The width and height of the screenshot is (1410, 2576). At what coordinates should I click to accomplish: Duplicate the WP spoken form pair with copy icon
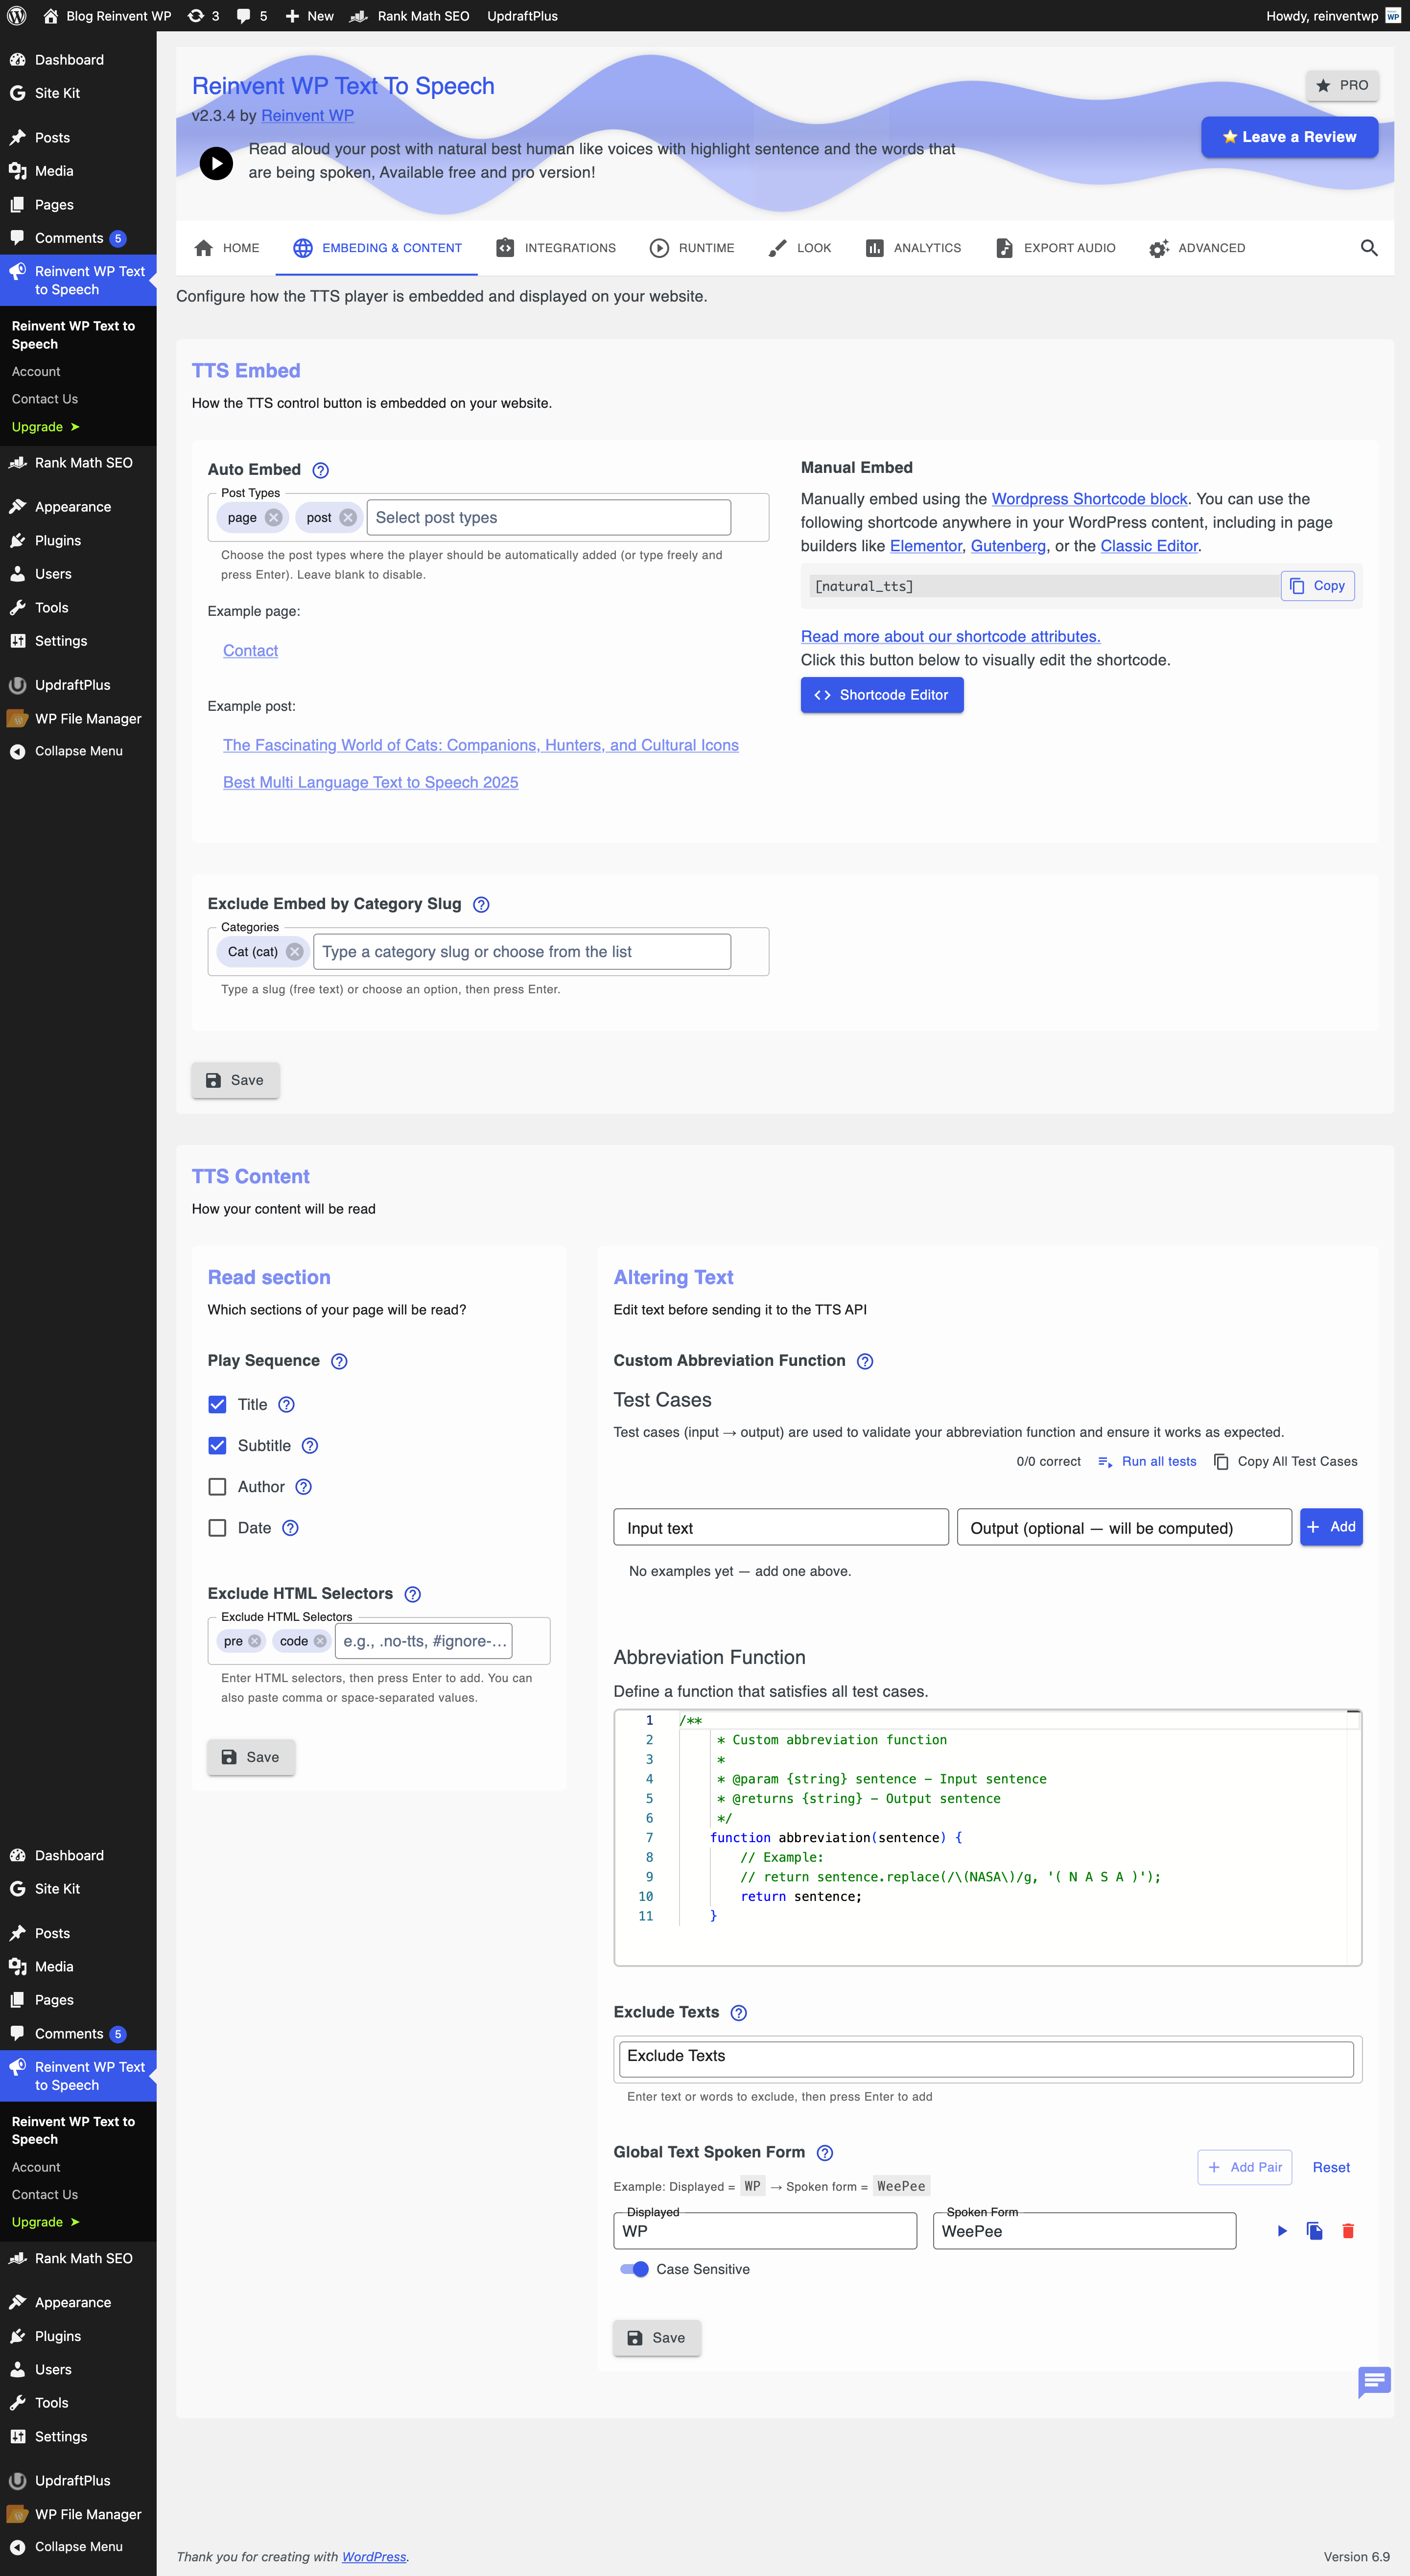coord(1314,2230)
